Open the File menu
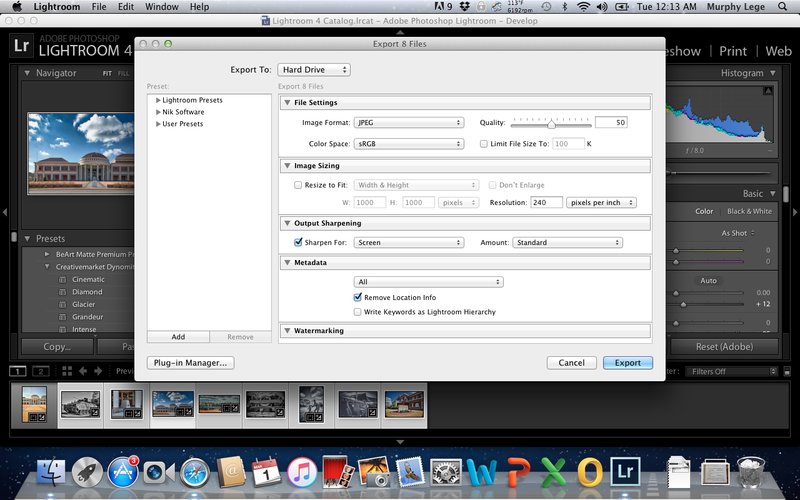800x500 pixels. tap(99, 7)
